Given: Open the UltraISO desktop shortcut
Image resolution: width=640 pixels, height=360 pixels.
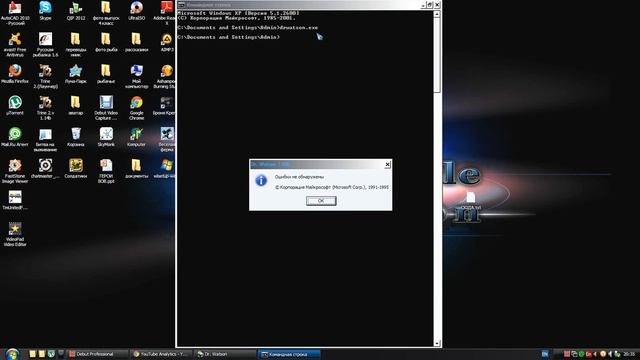Looking at the screenshot, I should pos(136,10).
